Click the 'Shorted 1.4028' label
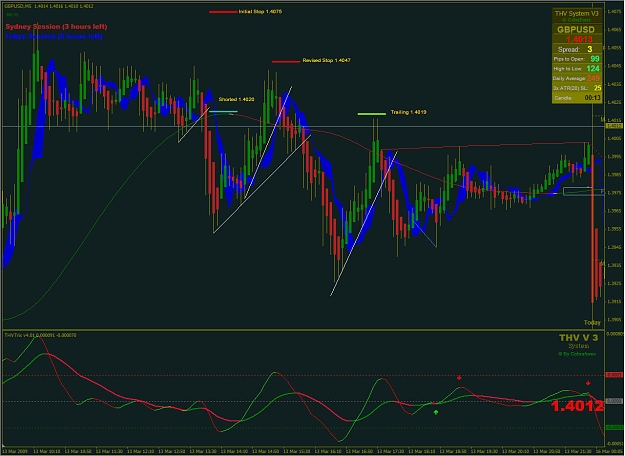 [236, 99]
